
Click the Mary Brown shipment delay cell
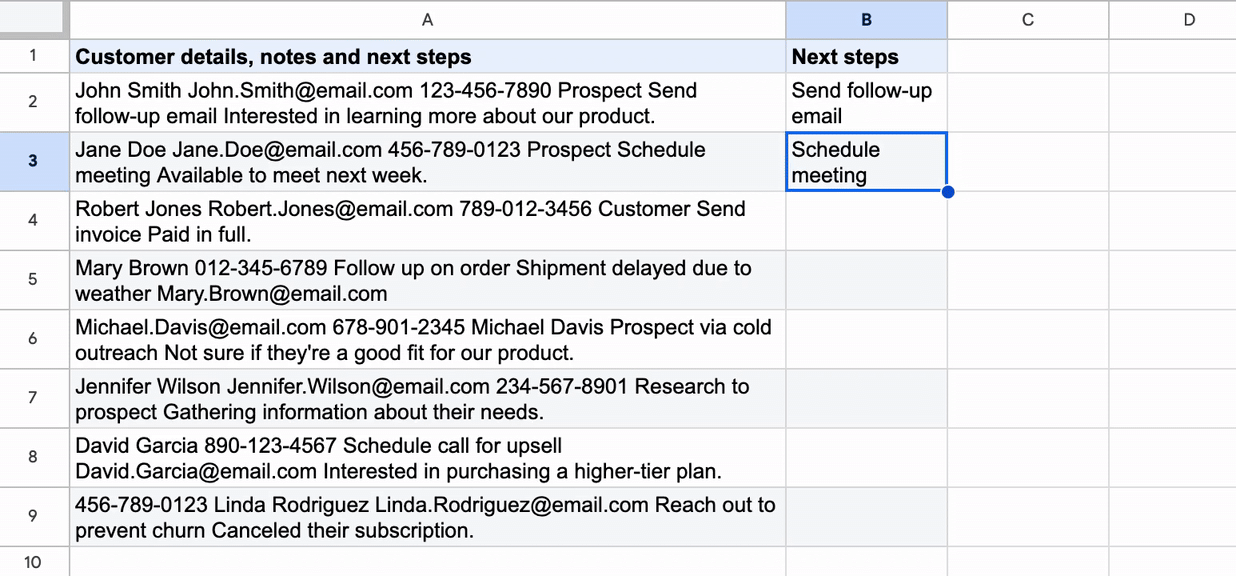(x=427, y=280)
